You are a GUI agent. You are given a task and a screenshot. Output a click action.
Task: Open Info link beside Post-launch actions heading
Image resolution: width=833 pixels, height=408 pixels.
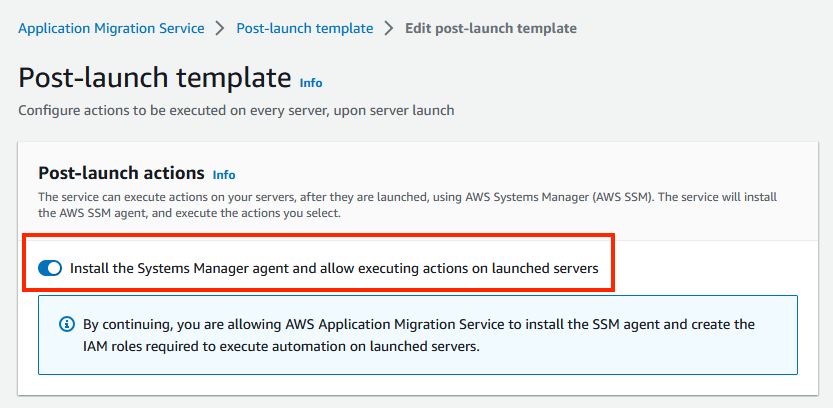tap(224, 175)
